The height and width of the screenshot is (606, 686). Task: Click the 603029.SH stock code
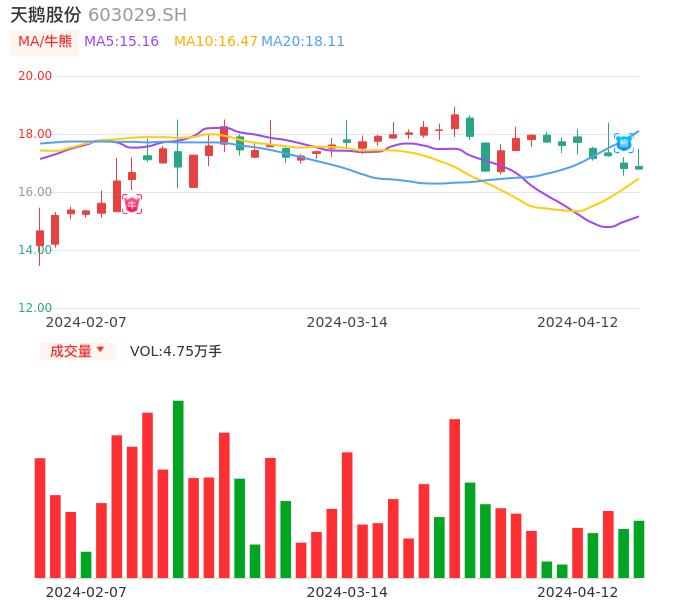137,15
